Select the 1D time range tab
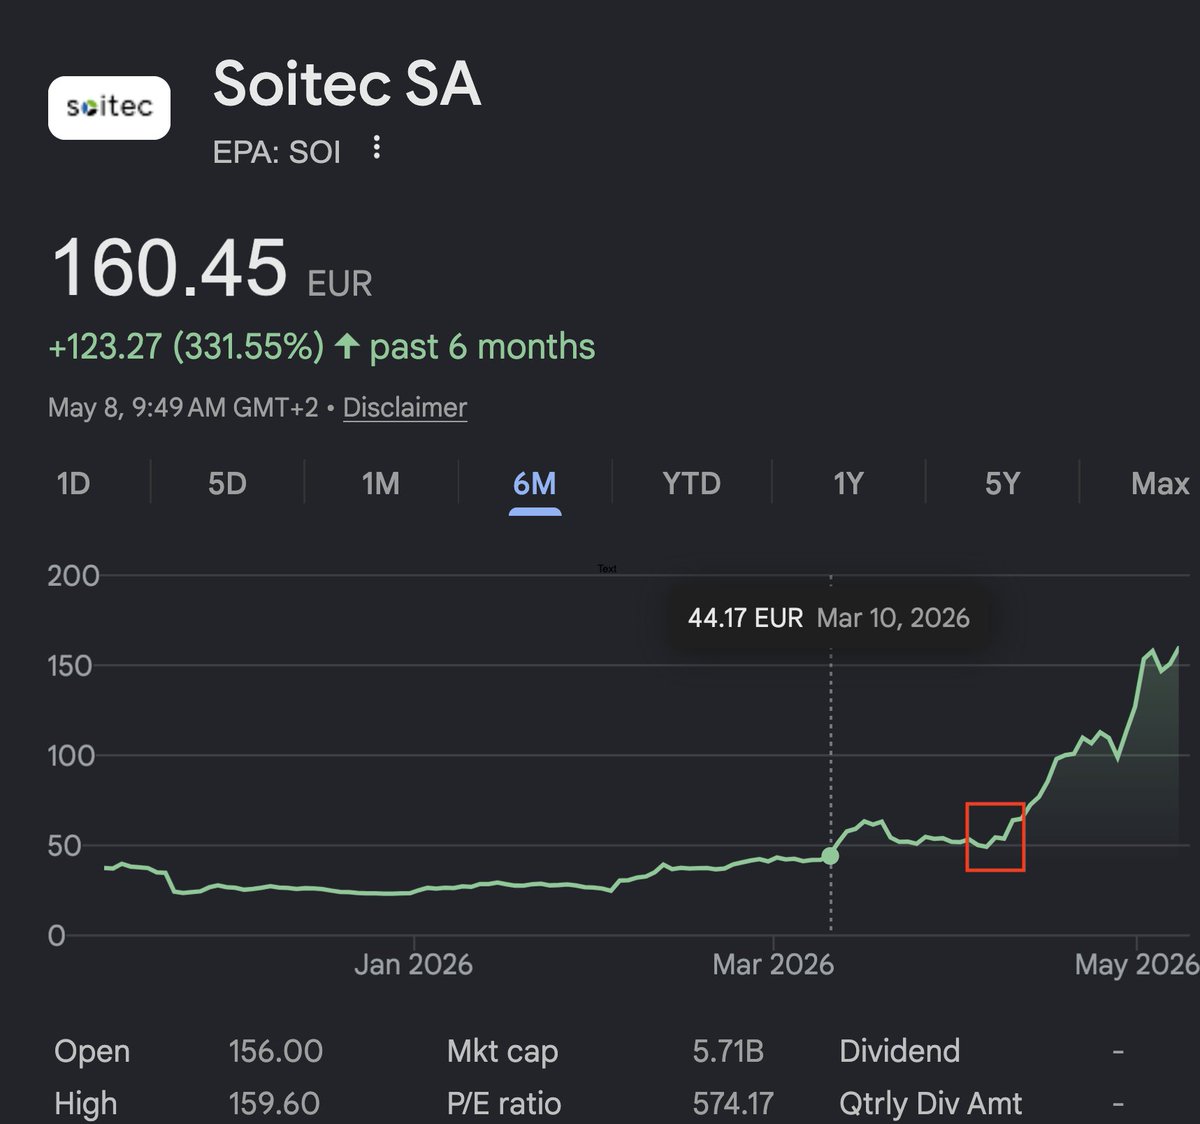 click(x=73, y=484)
